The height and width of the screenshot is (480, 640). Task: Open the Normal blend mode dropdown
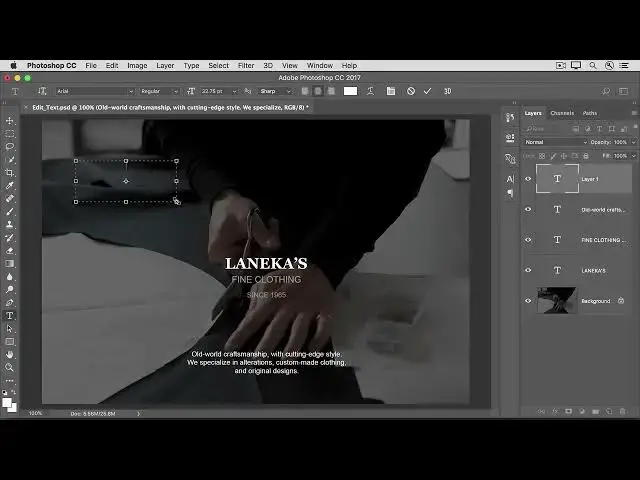pos(556,142)
